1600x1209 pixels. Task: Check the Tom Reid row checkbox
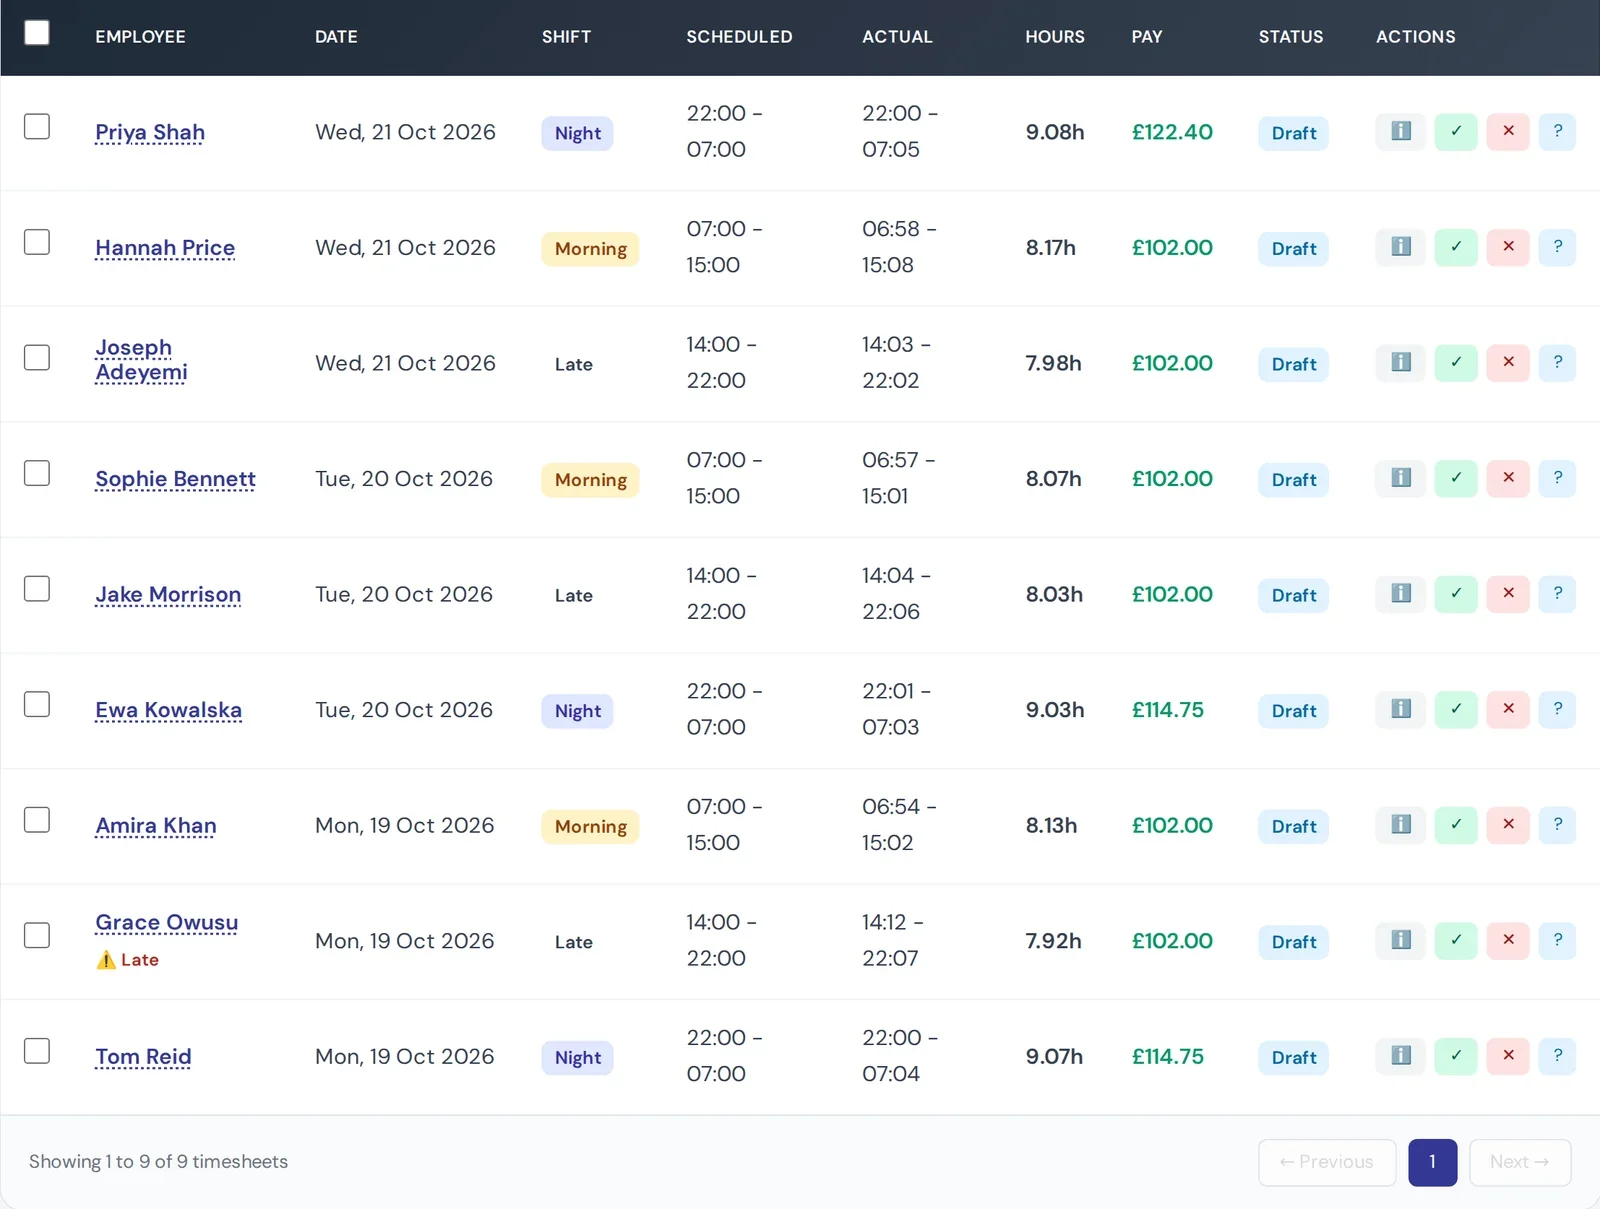point(37,1051)
